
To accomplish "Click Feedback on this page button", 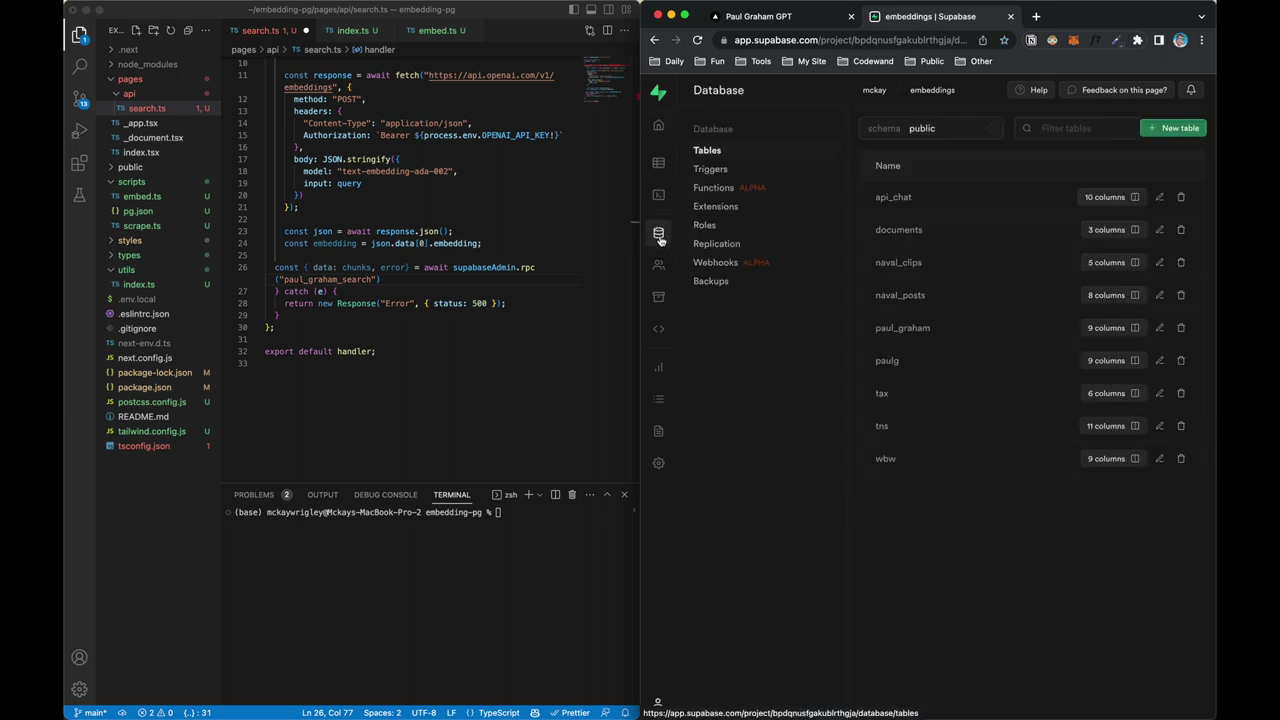I will (x=1117, y=90).
